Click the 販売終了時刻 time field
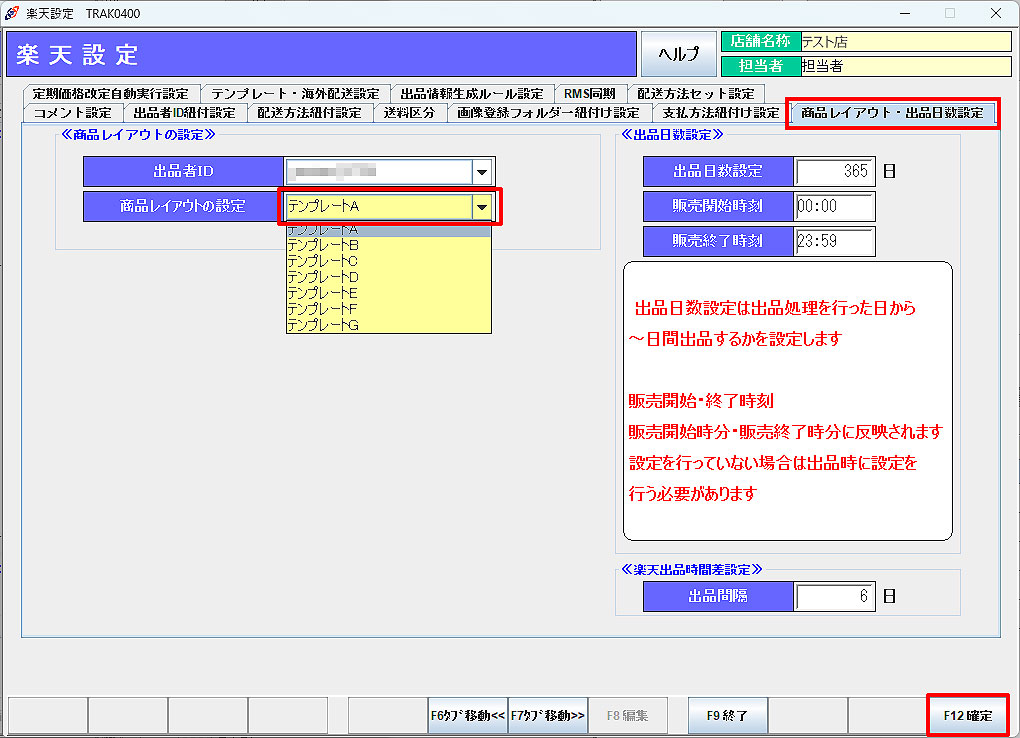 tap(834, 241)
